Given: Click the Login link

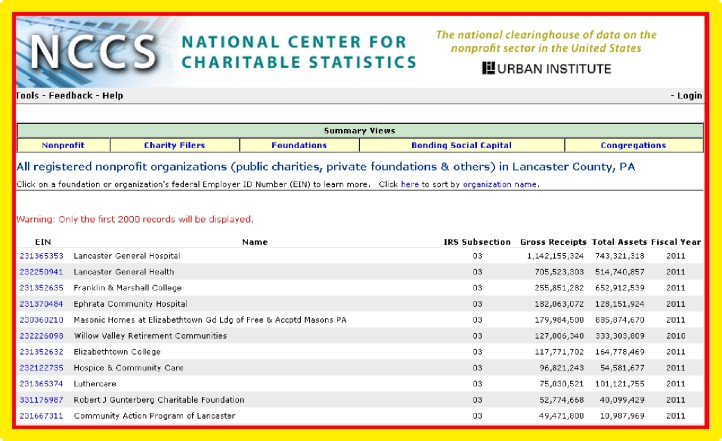Looking at the screenshot, I should click(x=688, y=96).
